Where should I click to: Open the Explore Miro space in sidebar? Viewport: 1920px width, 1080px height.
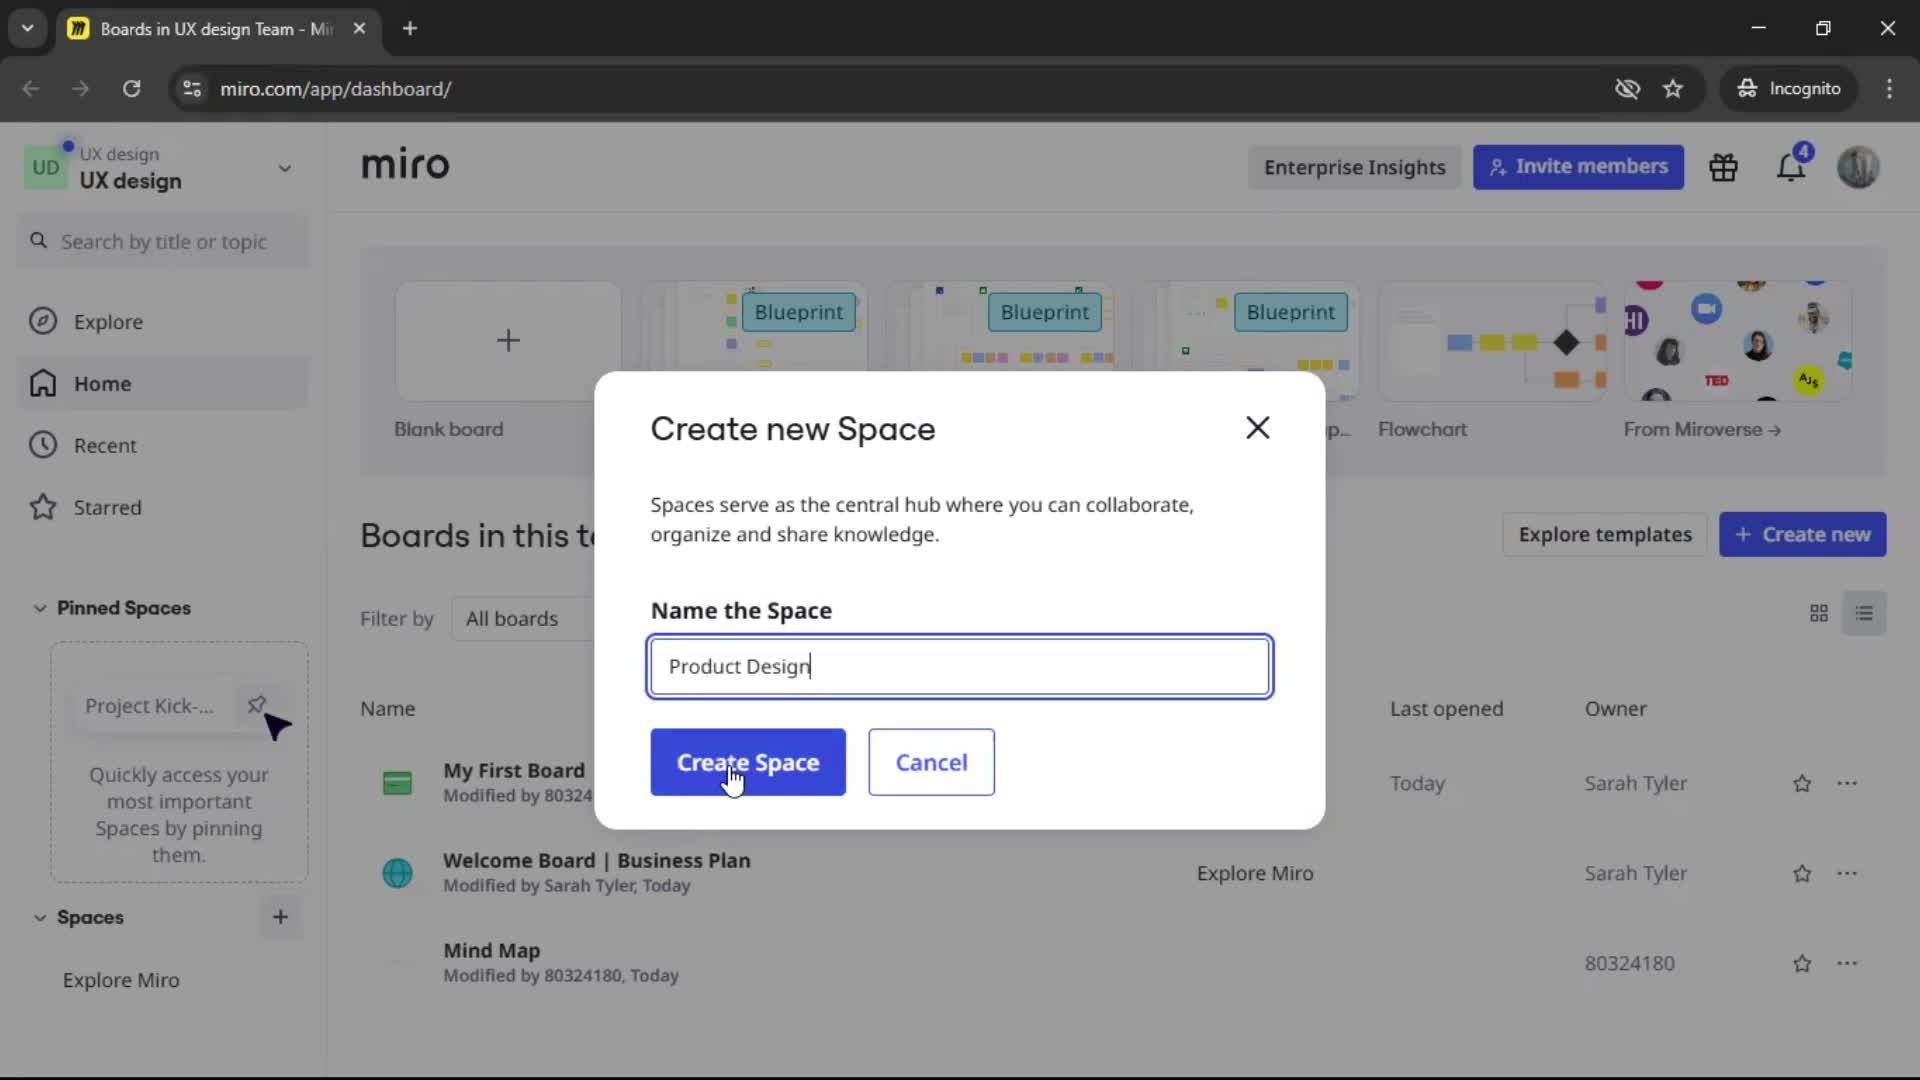pos(121,980)
